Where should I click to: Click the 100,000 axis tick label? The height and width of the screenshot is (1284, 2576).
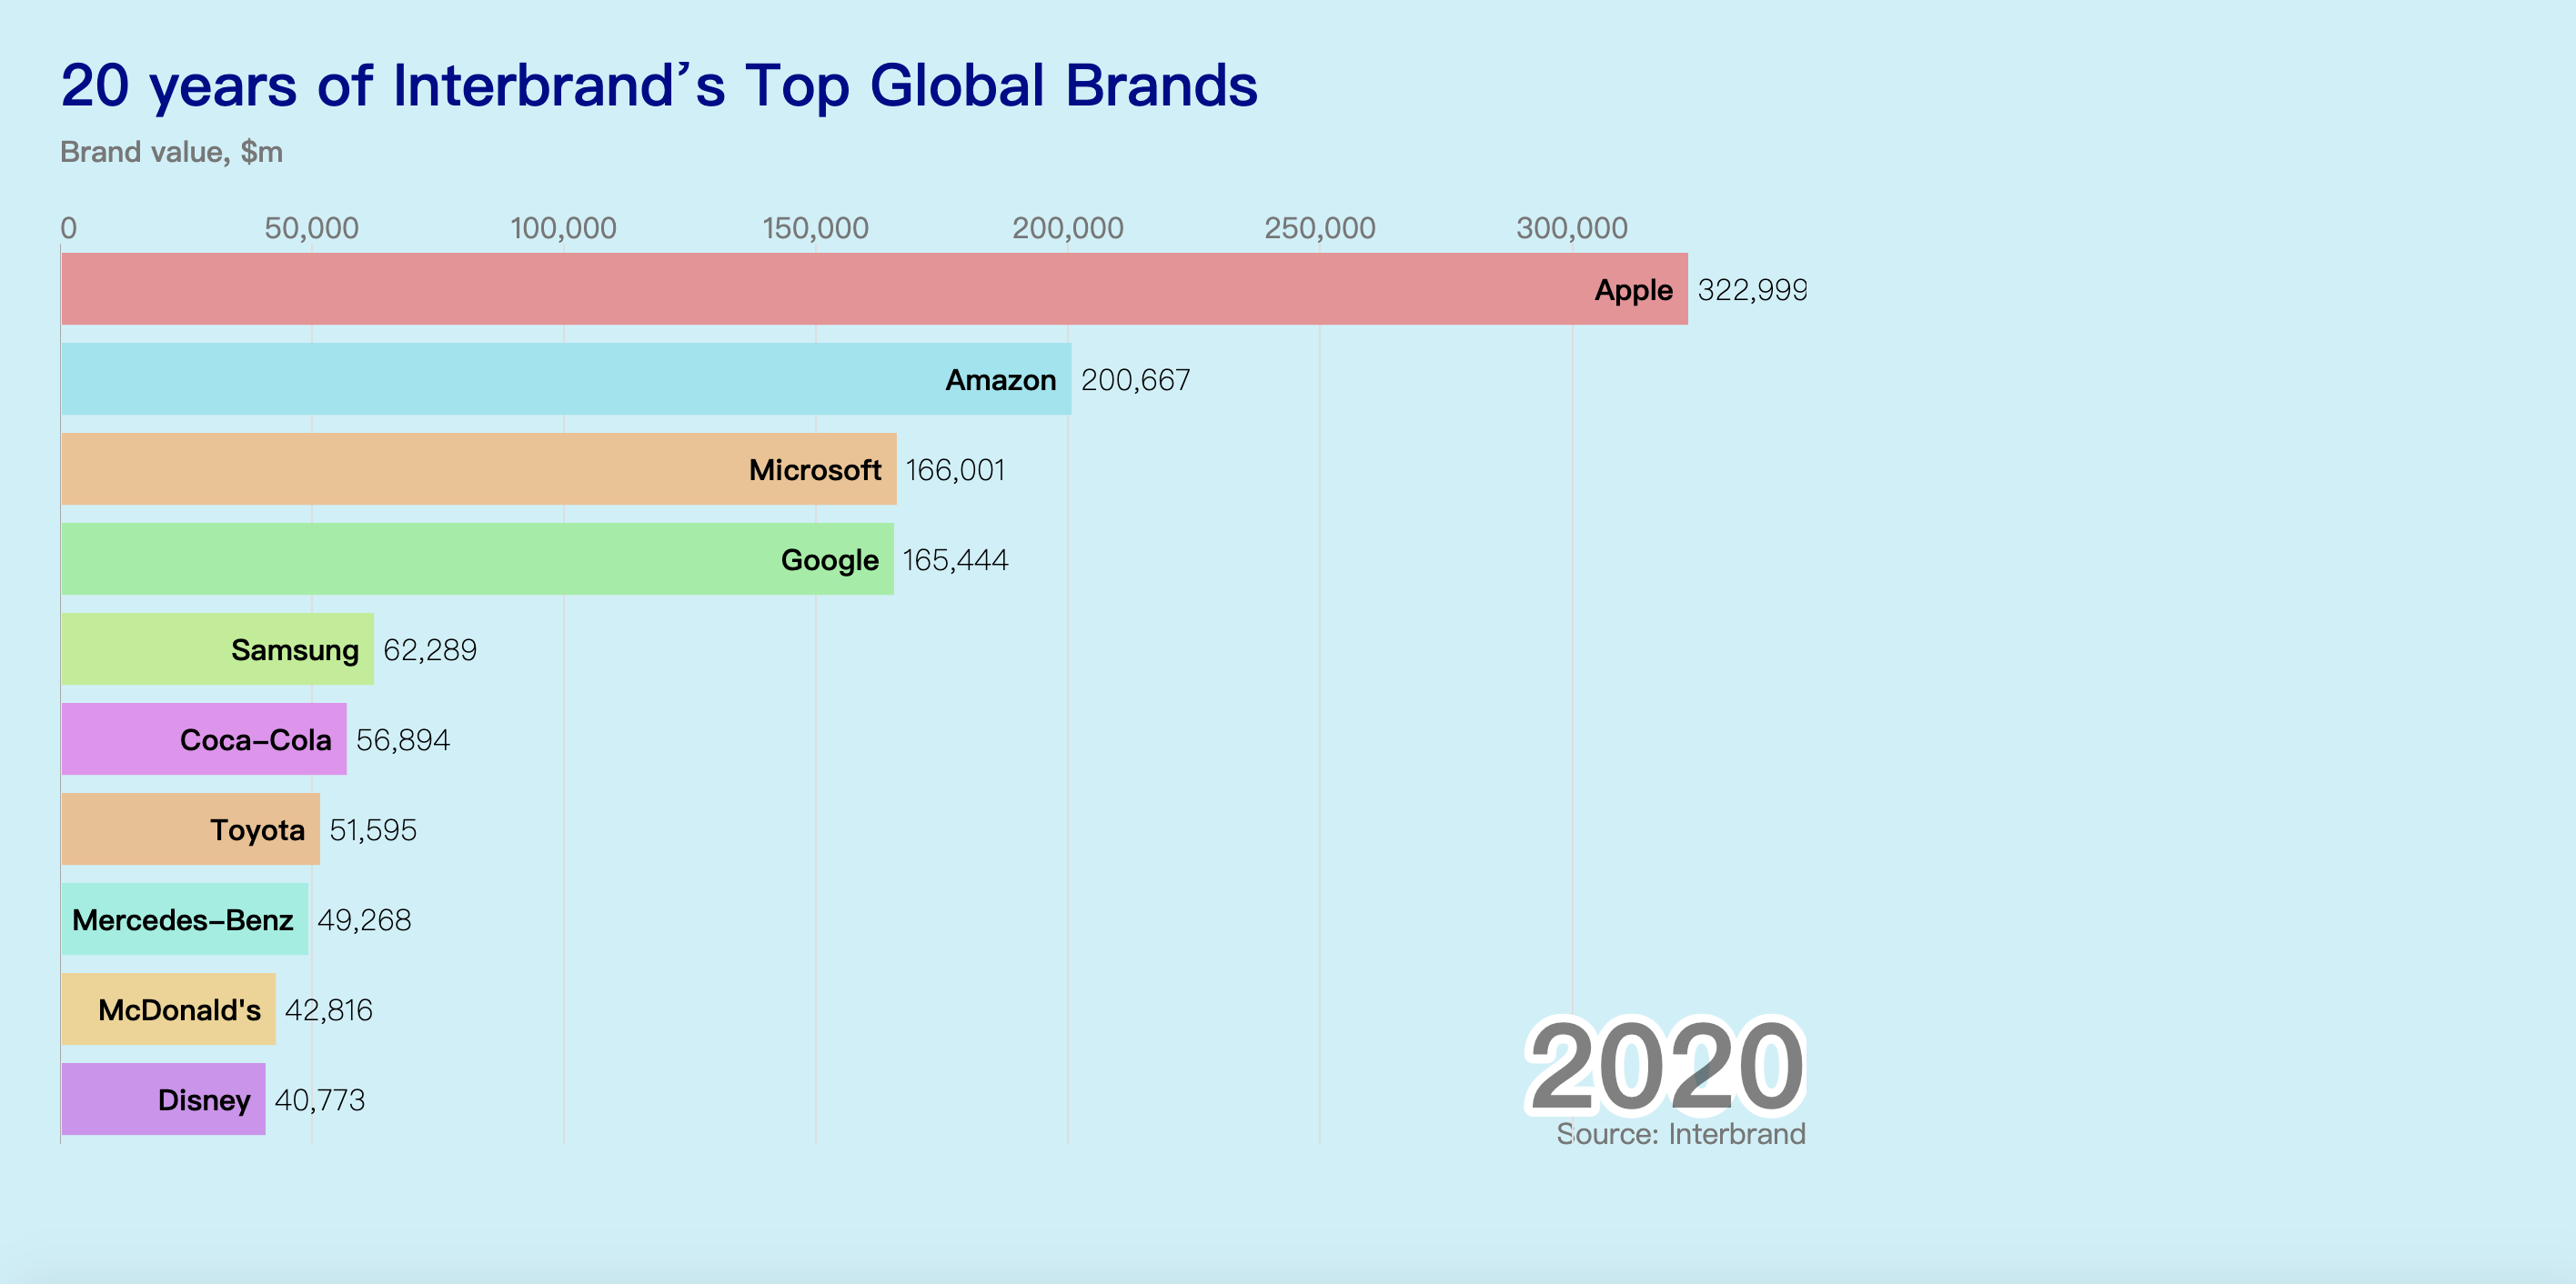[x=564, y=228]
